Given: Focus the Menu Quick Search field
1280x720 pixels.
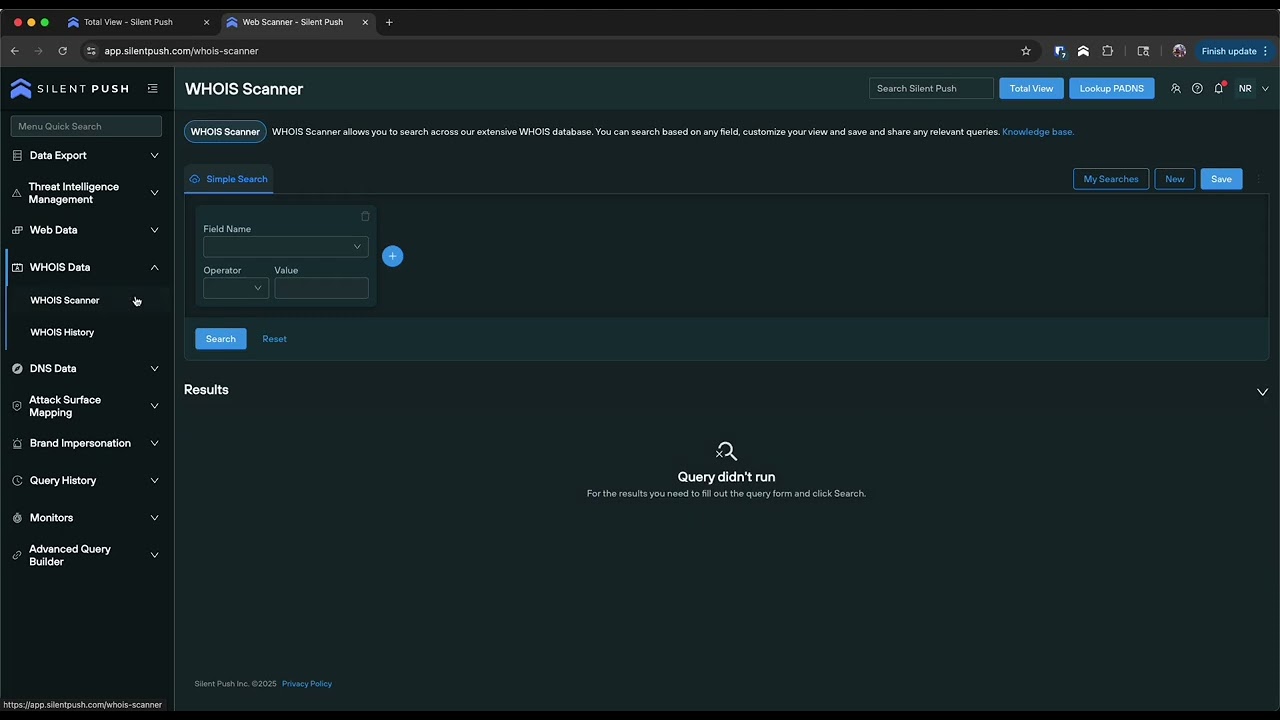Looking at the screenshot, I should coord(86,126).
